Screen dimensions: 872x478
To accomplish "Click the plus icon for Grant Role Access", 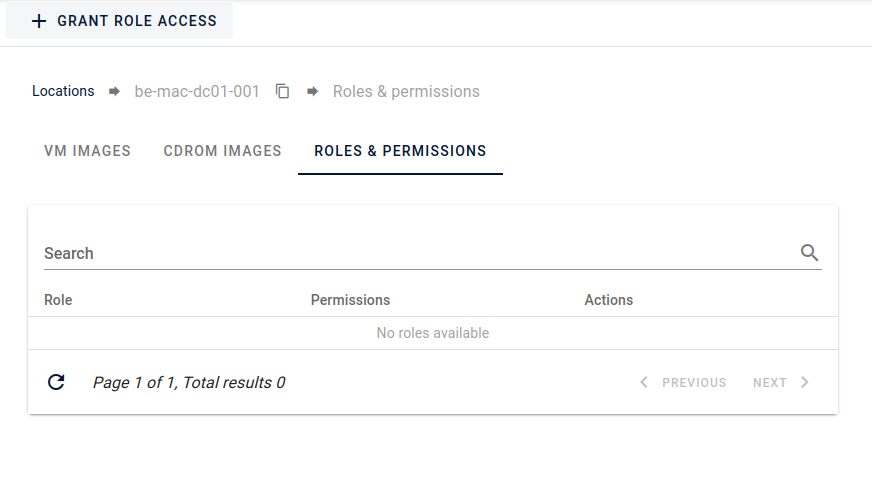I will tap(39, 21).
